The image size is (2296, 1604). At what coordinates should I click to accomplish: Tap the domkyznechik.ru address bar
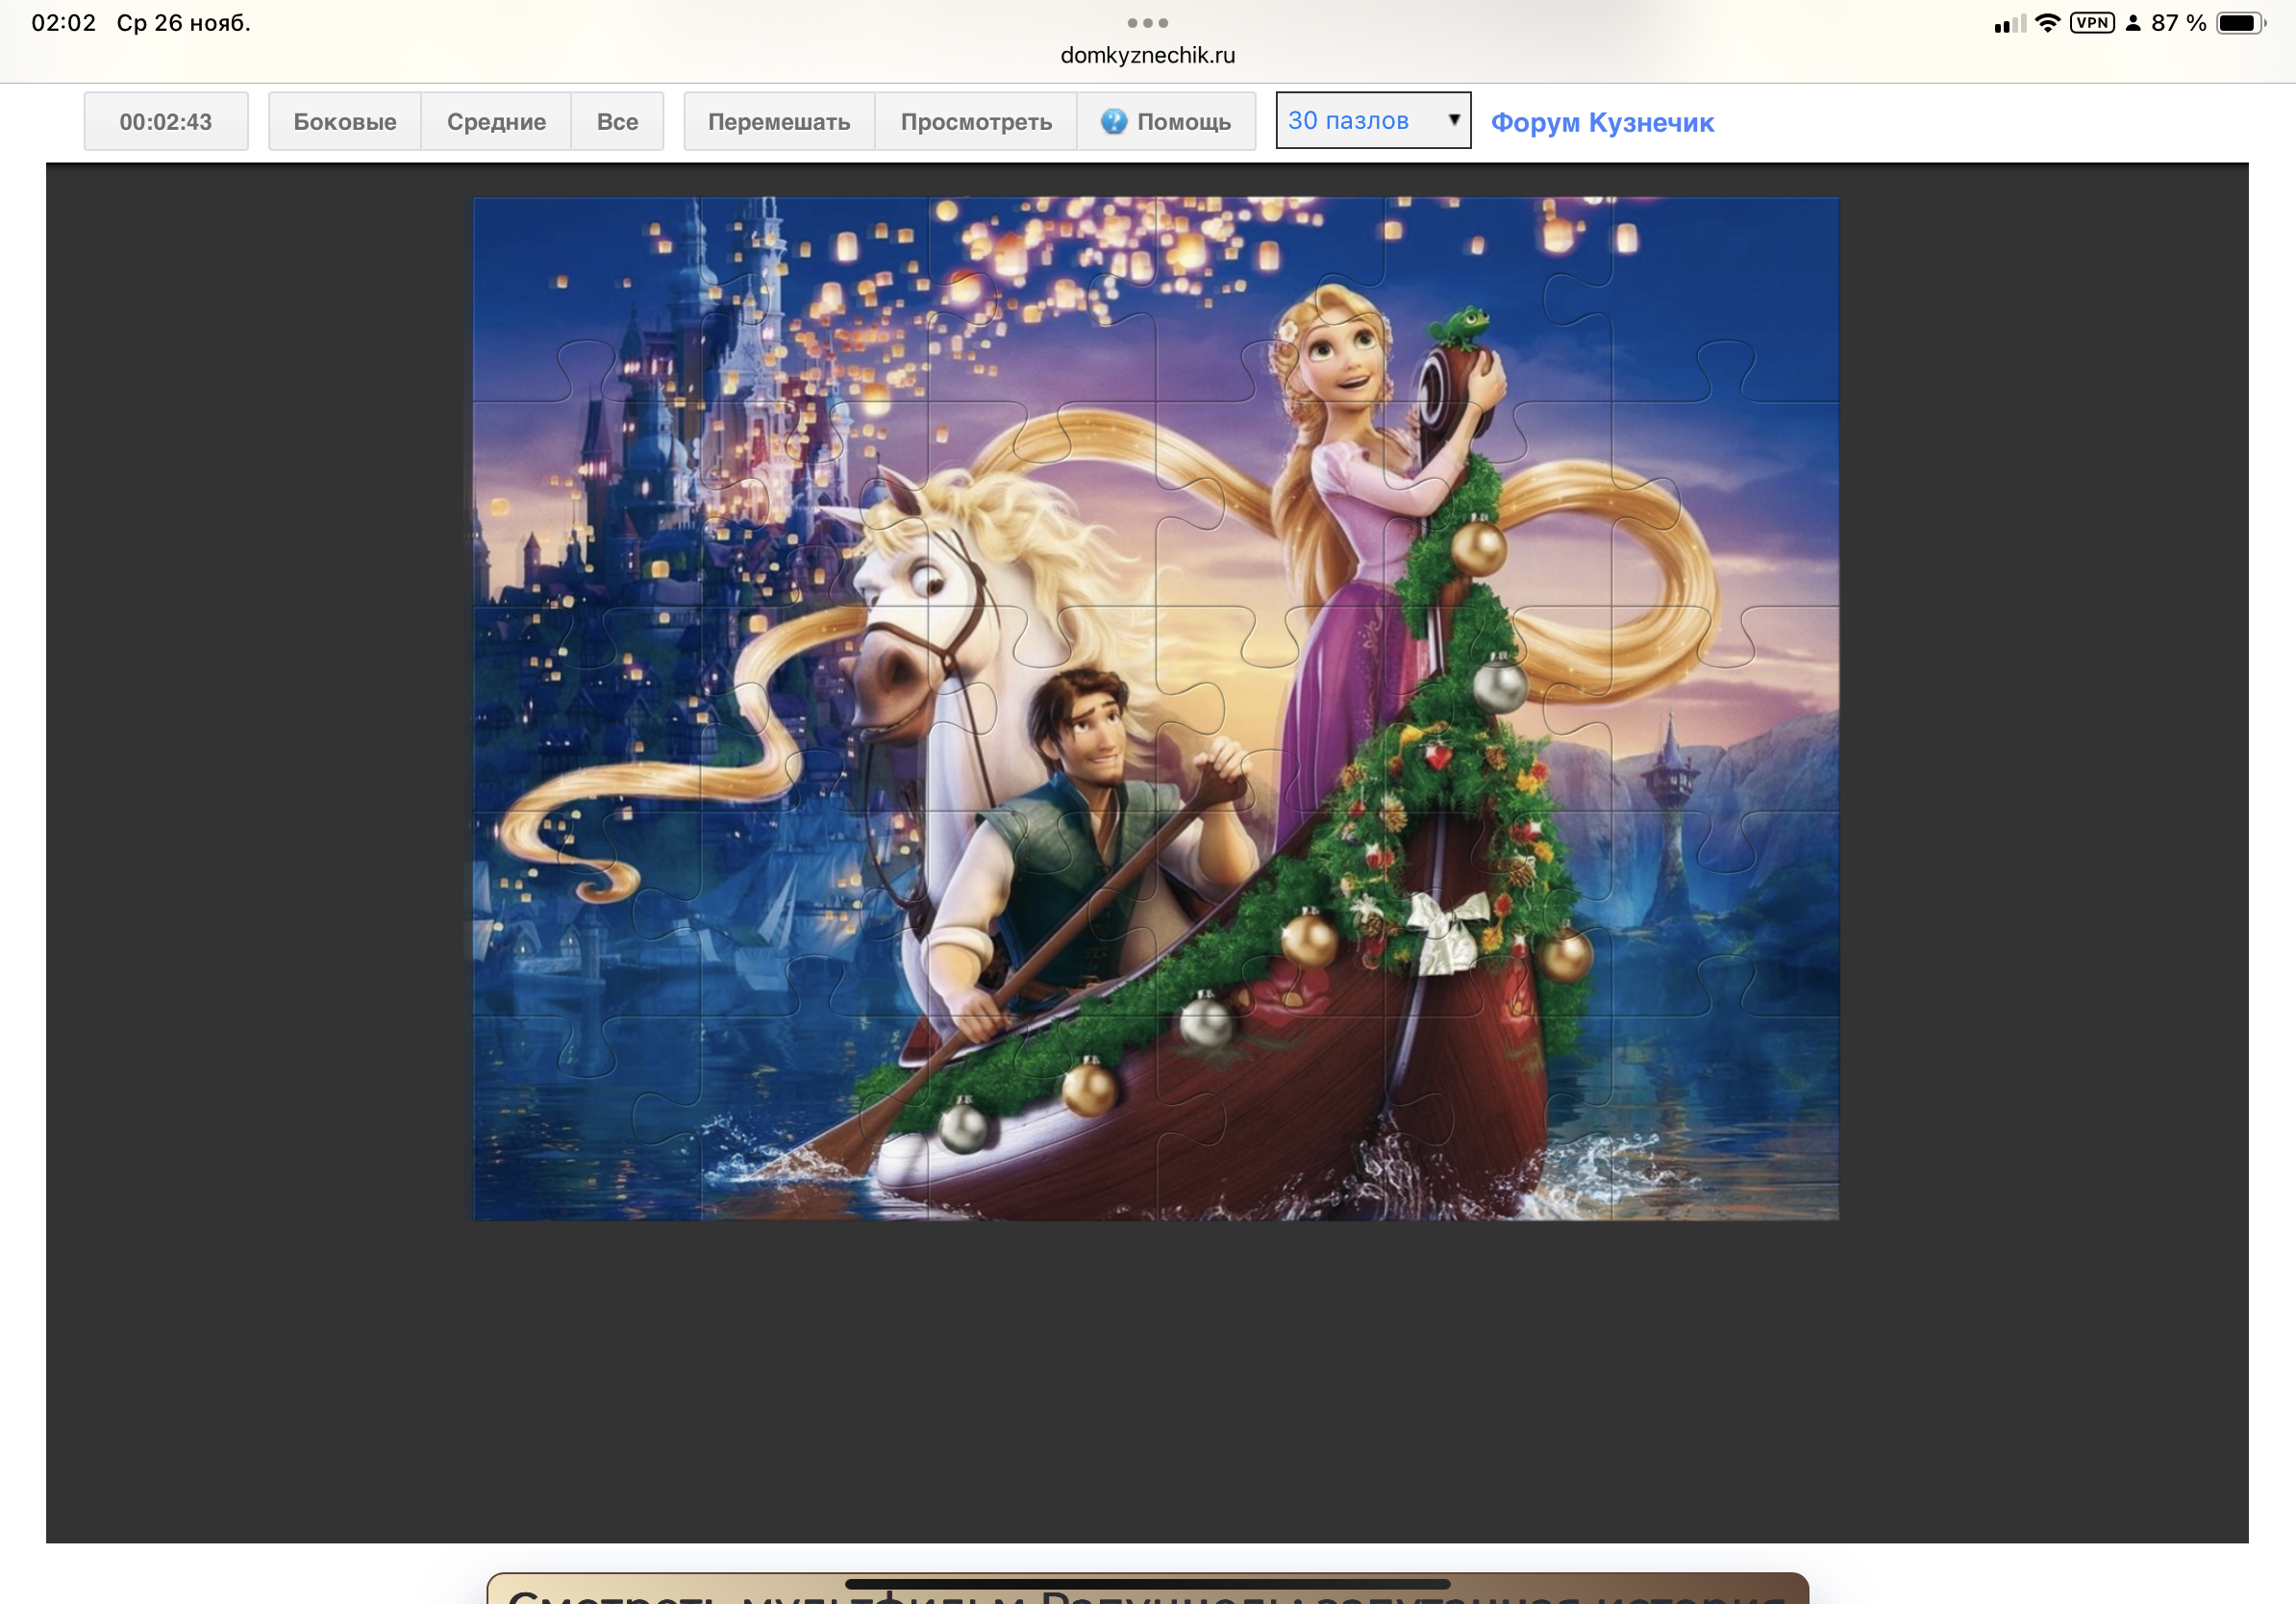coord(1147,55)
